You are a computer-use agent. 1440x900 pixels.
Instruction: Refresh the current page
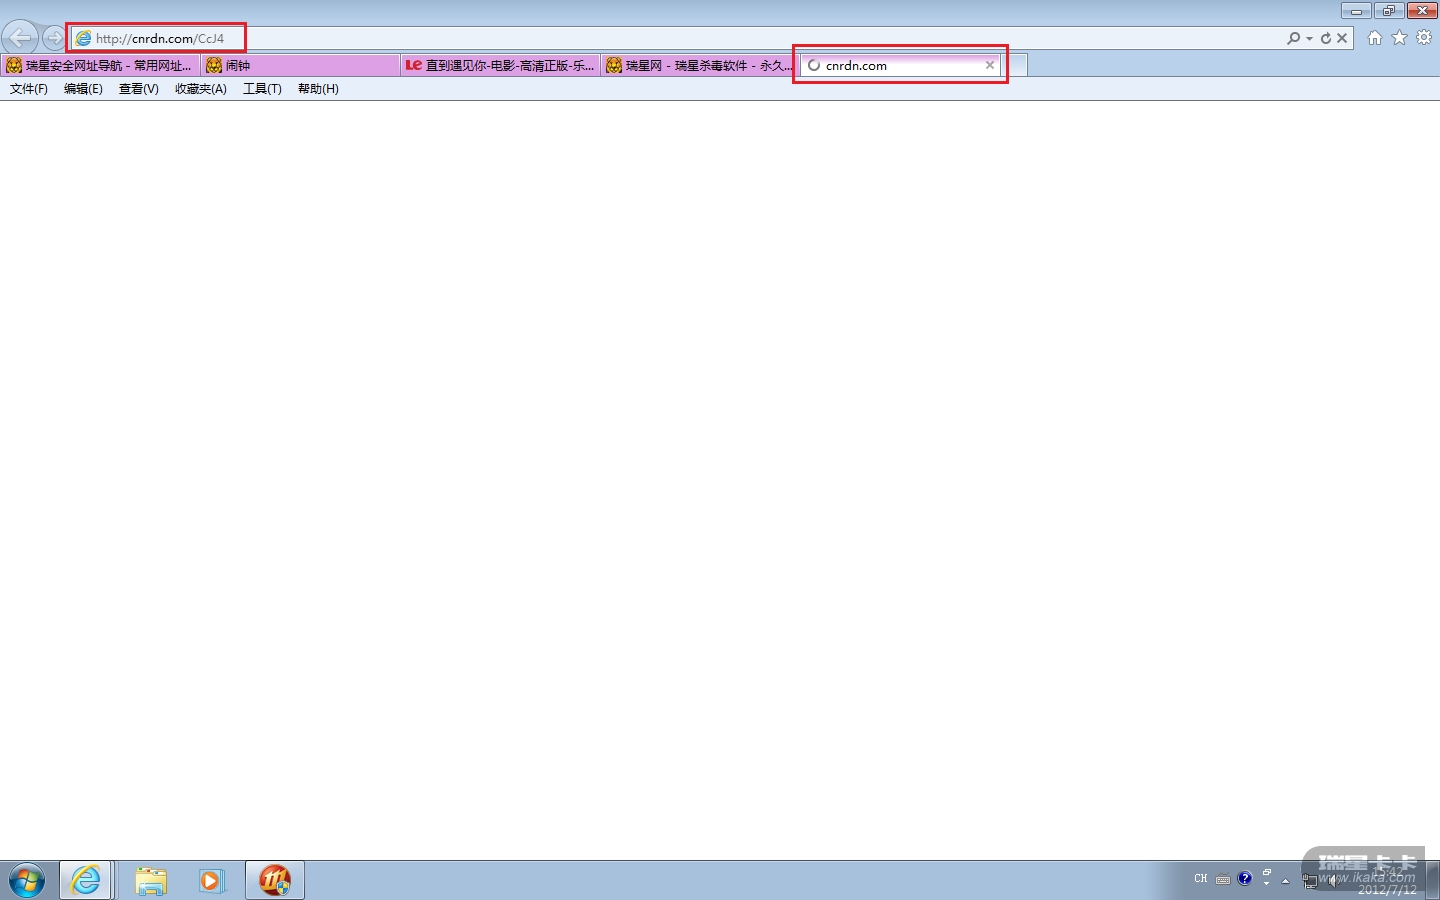click(x=1326, y=38)
